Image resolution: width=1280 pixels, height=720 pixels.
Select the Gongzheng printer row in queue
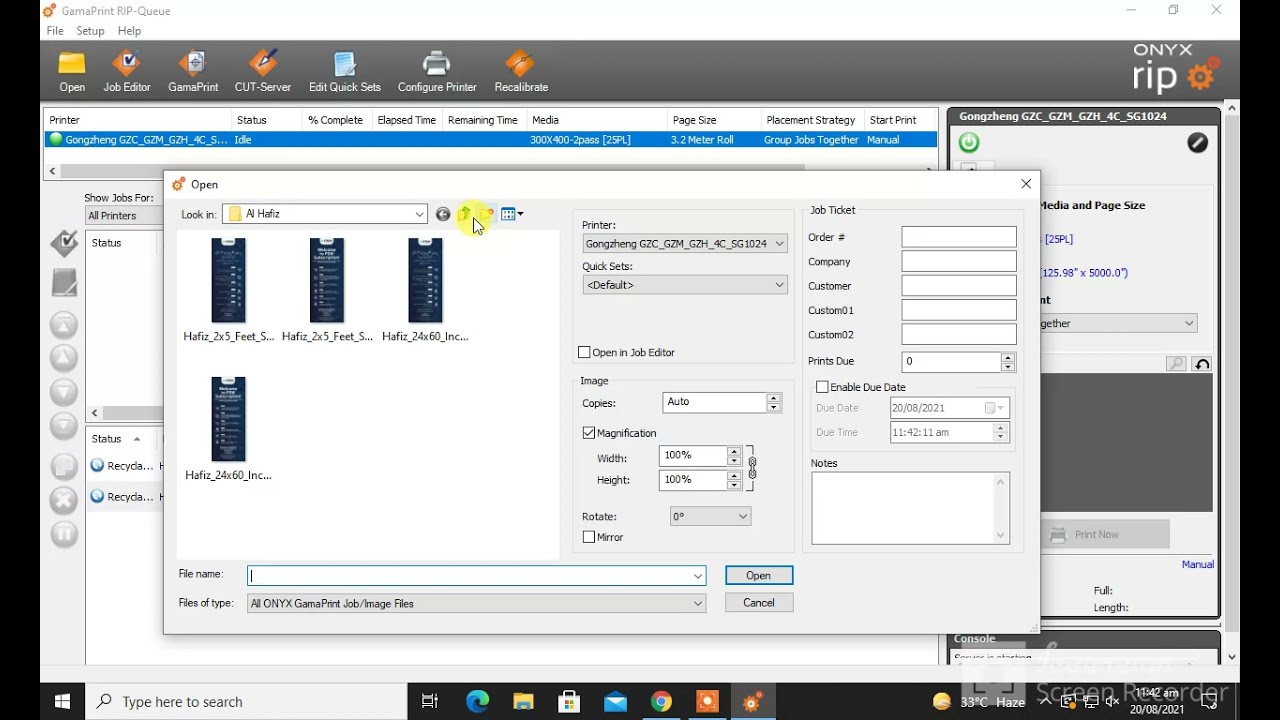coord(491,140)
